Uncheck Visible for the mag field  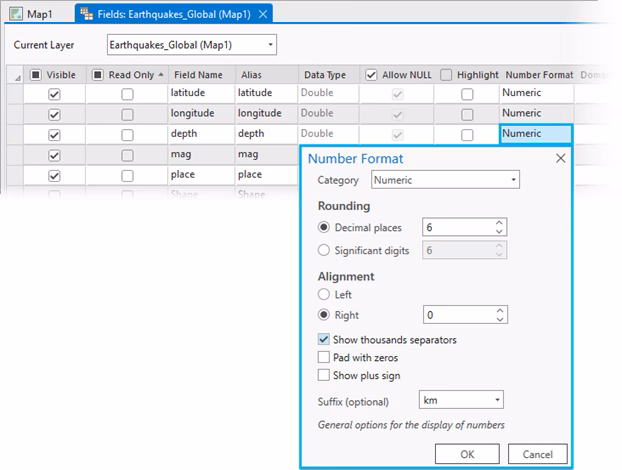(54, 155)
